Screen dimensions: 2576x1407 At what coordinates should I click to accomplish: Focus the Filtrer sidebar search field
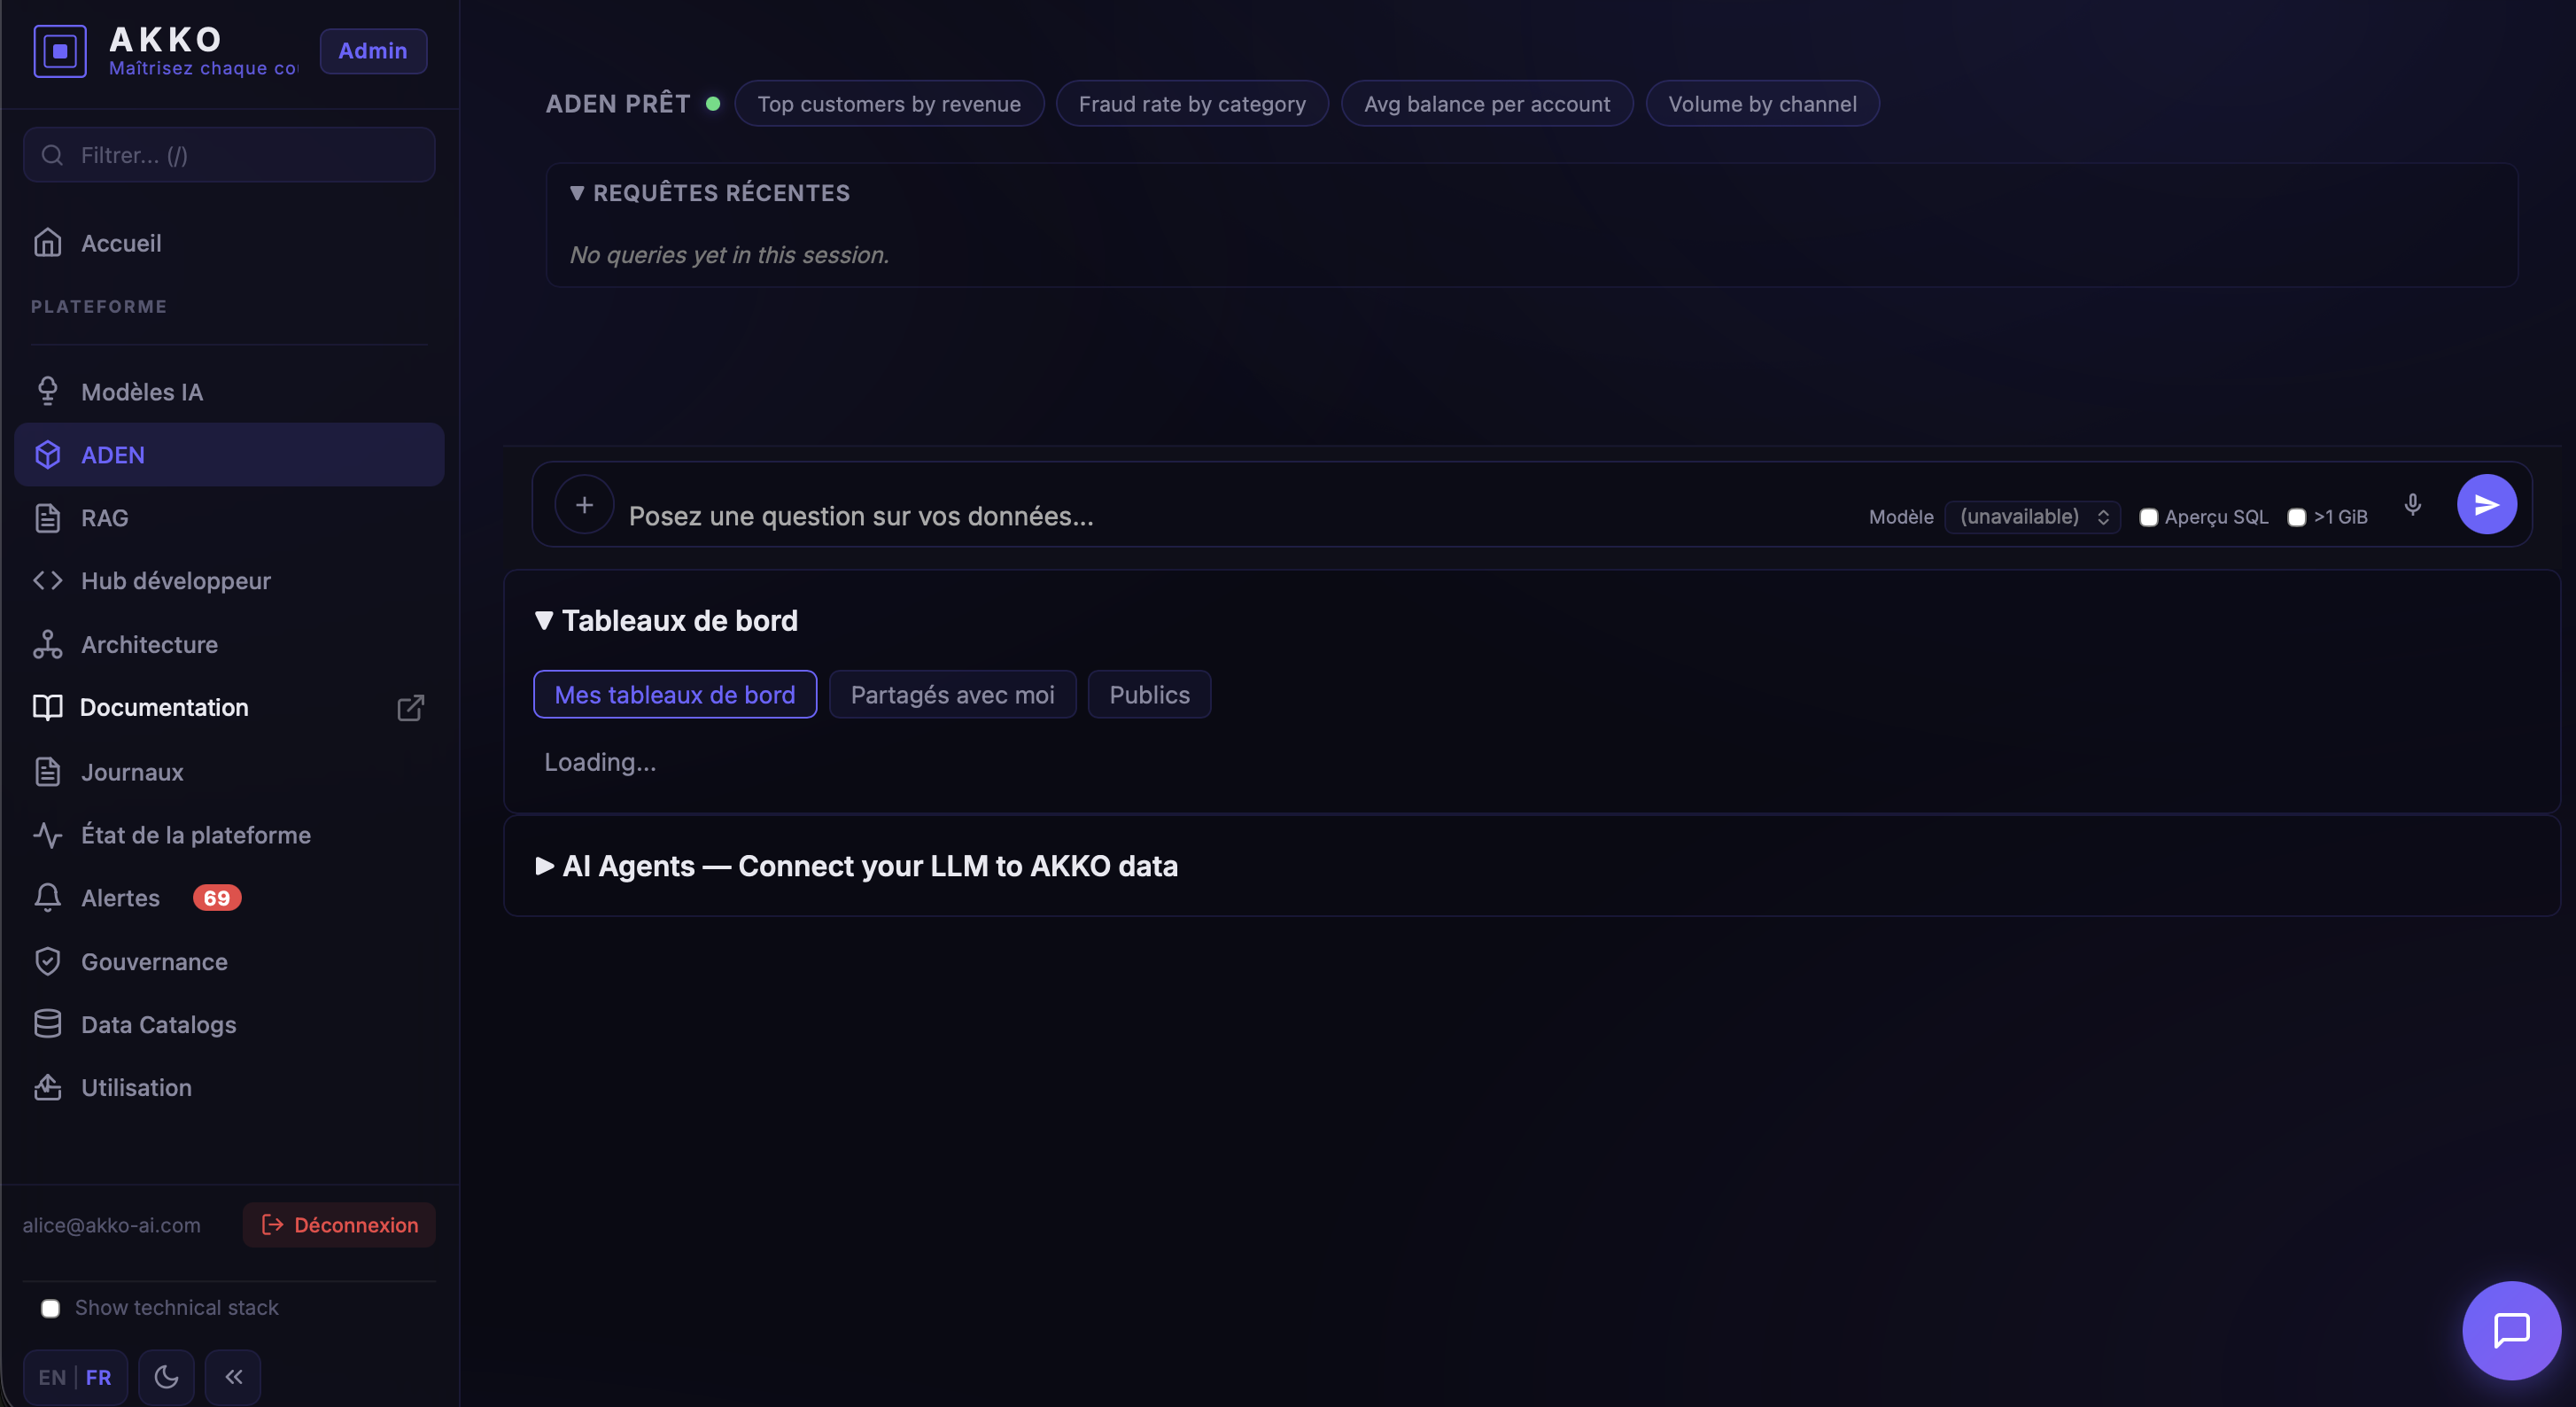(x=229, y=155)
